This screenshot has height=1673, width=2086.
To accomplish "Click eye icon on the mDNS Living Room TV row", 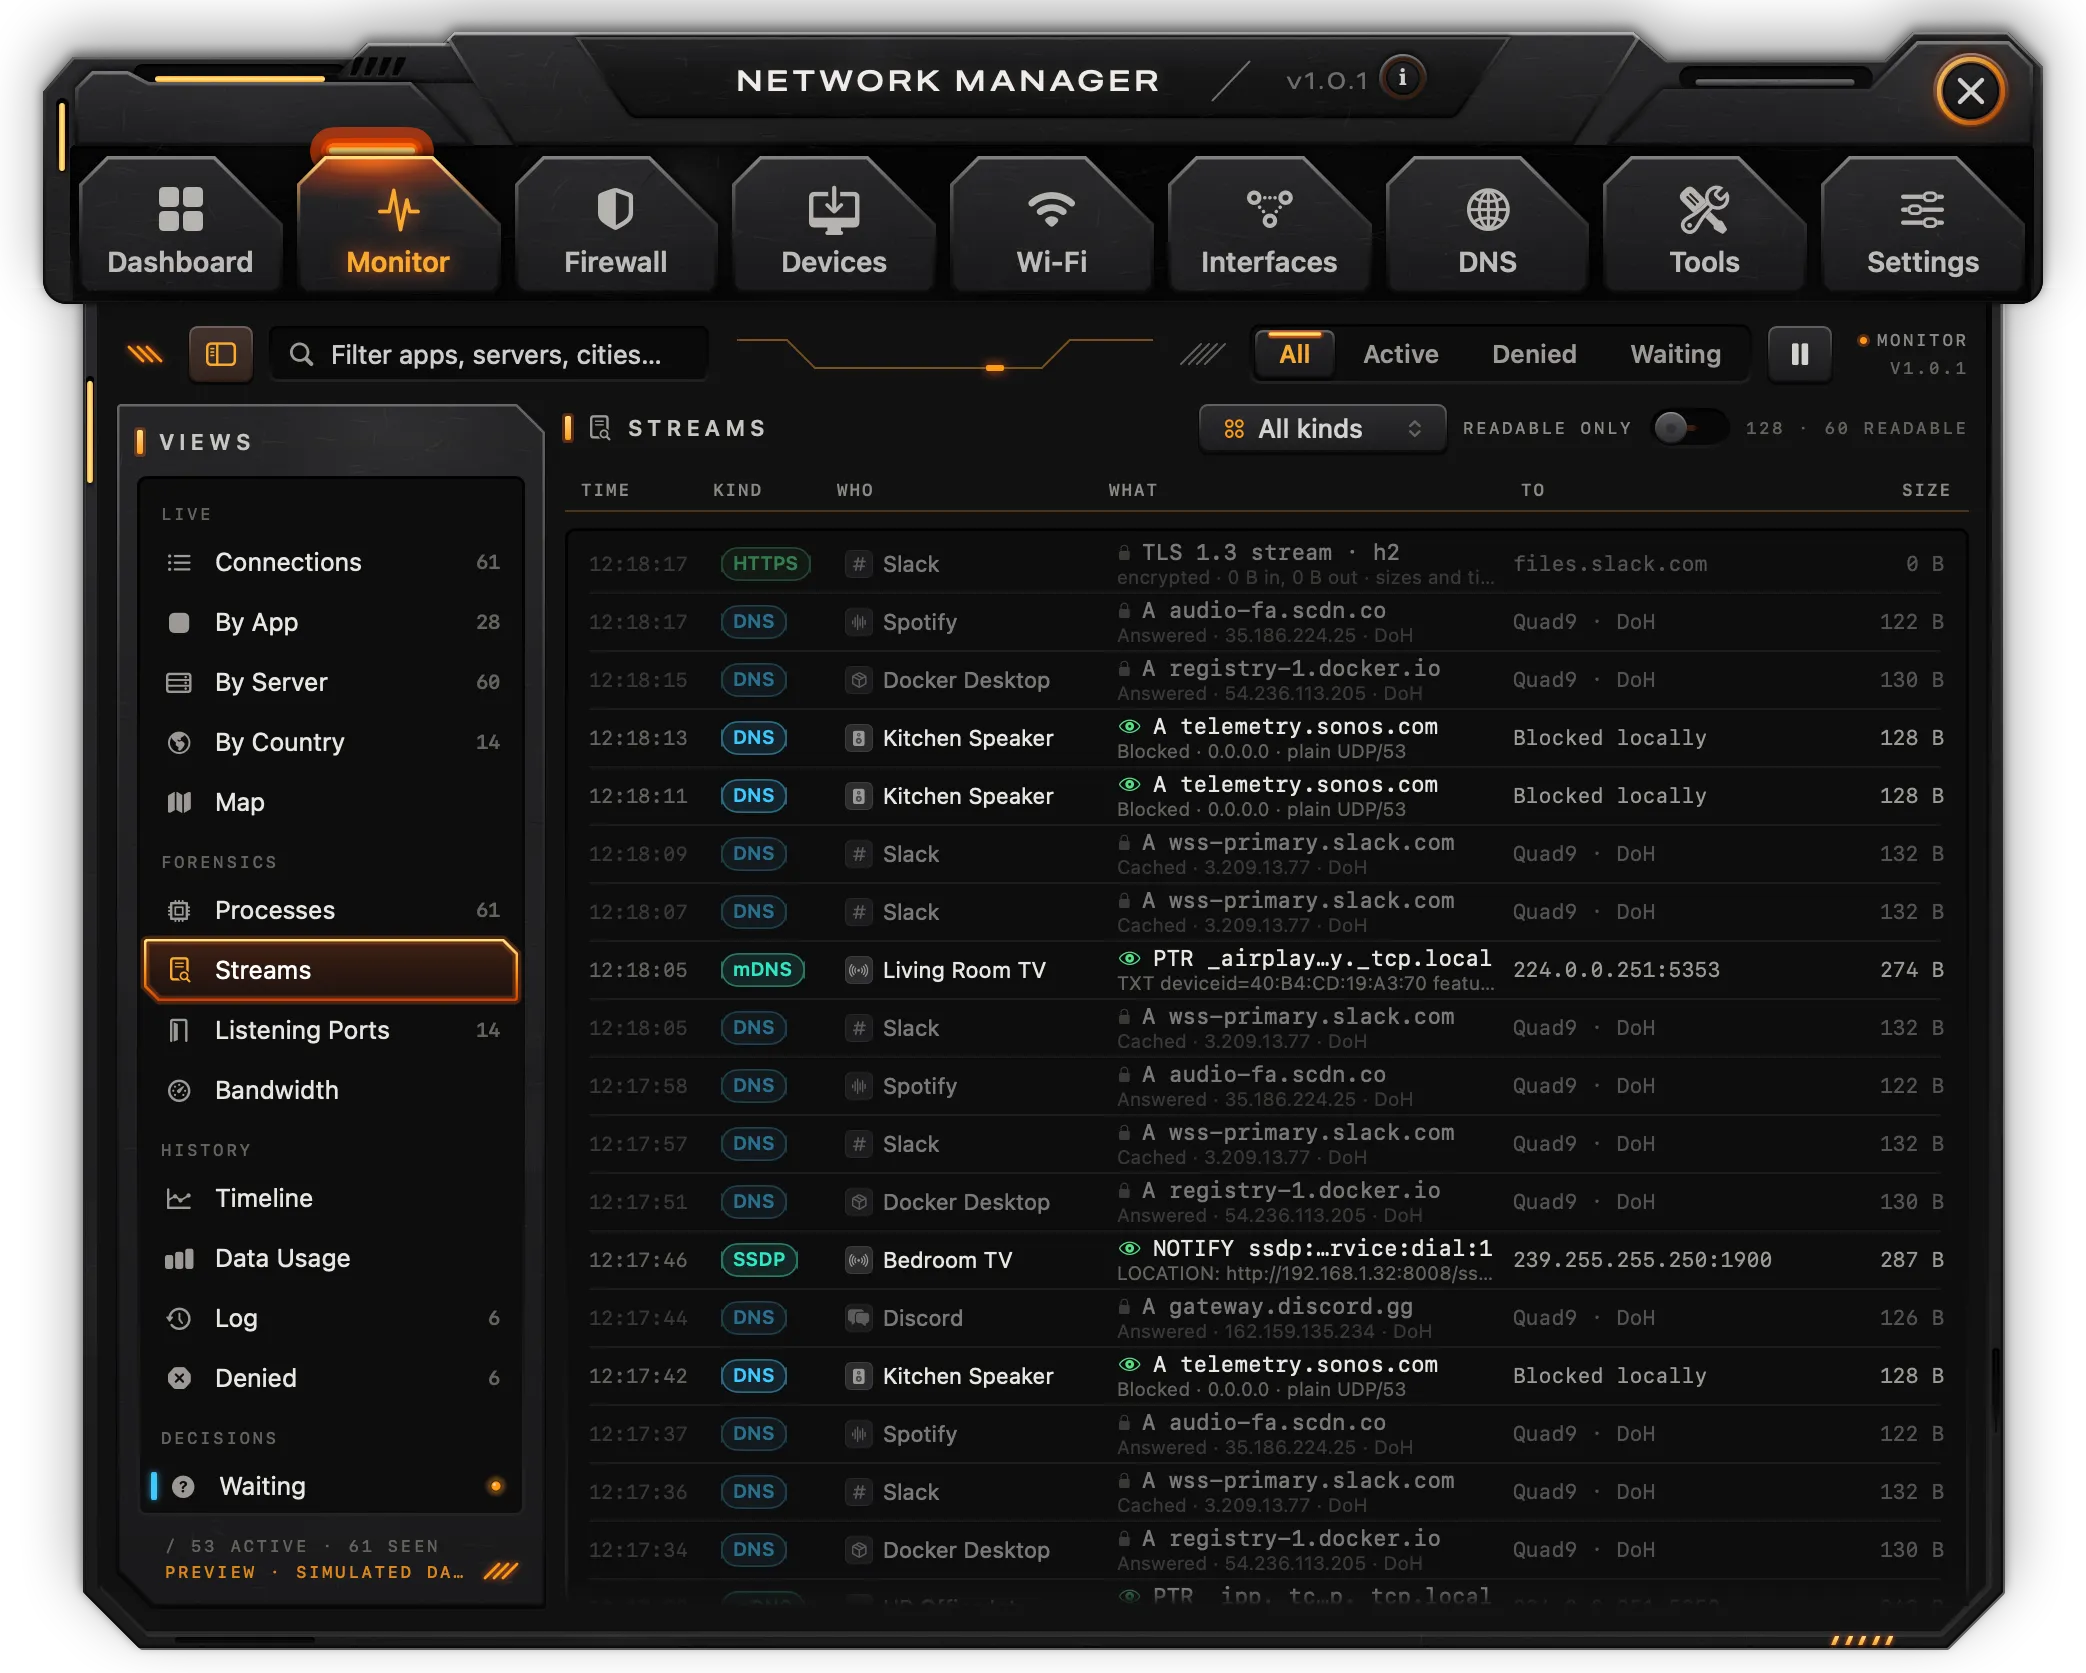I will (1129, 958).
